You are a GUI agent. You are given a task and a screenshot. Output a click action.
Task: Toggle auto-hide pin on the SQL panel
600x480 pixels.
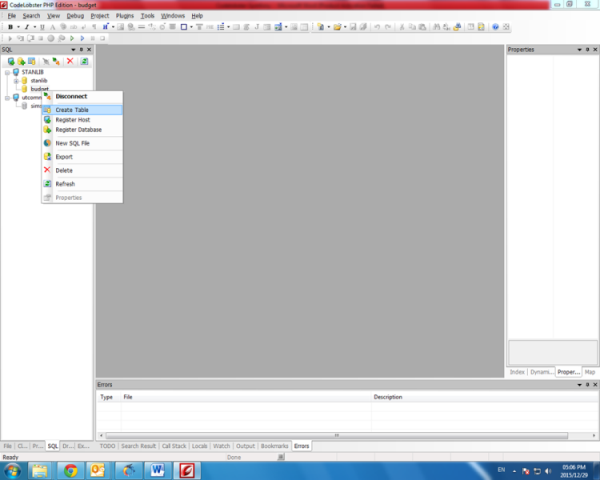(81, 49)
